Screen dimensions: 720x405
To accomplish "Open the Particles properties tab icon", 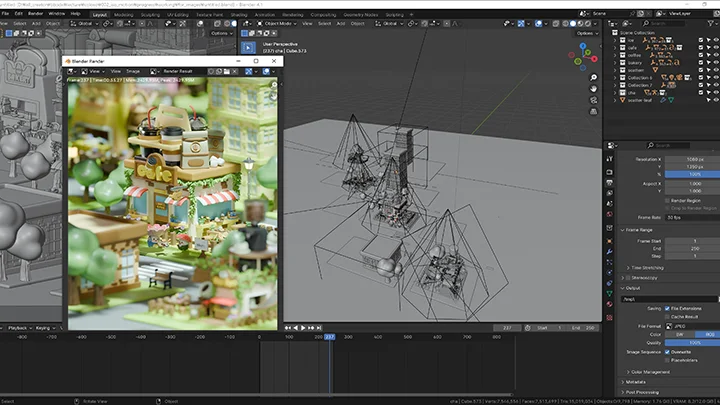I will pyautogui.click(x=609, y=262).
